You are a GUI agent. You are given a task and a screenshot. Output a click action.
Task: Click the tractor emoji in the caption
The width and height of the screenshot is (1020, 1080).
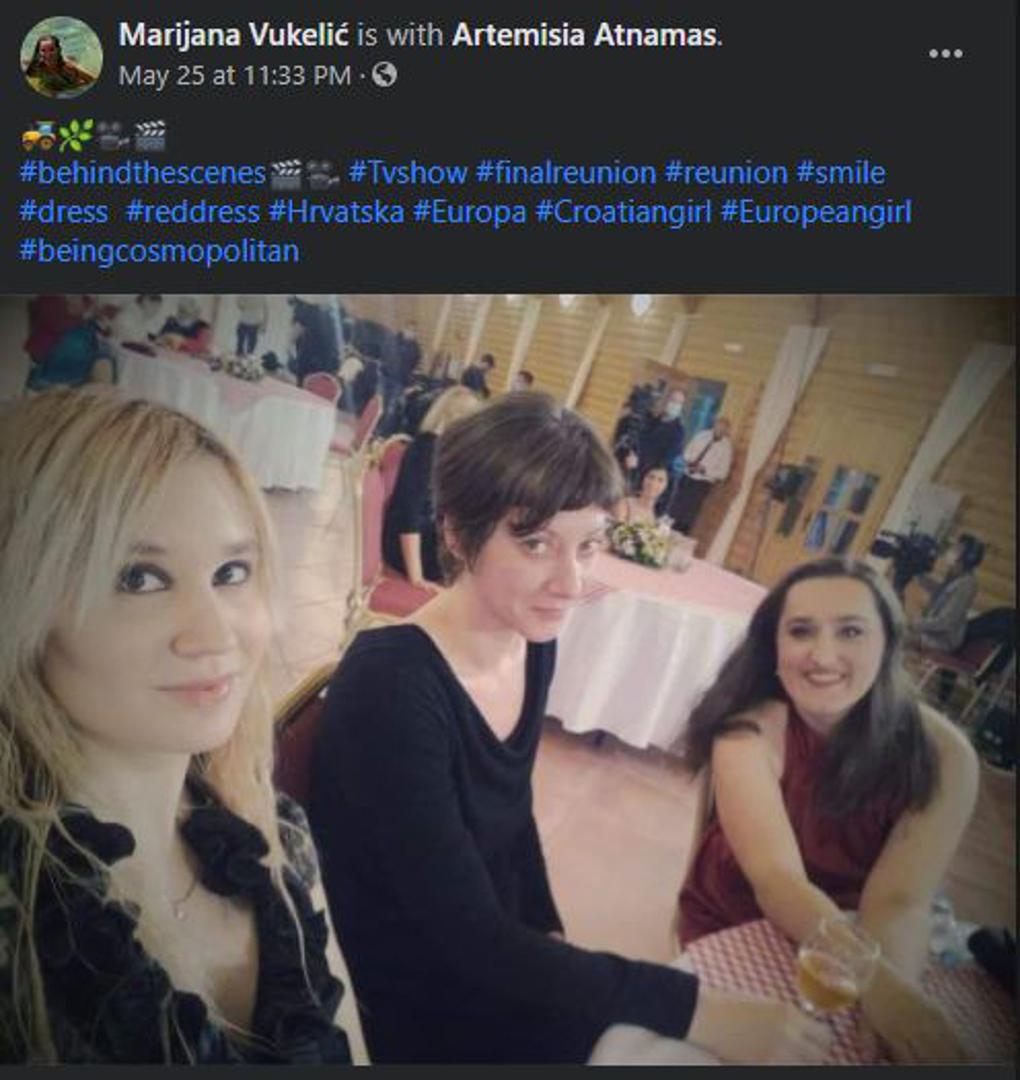coord(38,136)
